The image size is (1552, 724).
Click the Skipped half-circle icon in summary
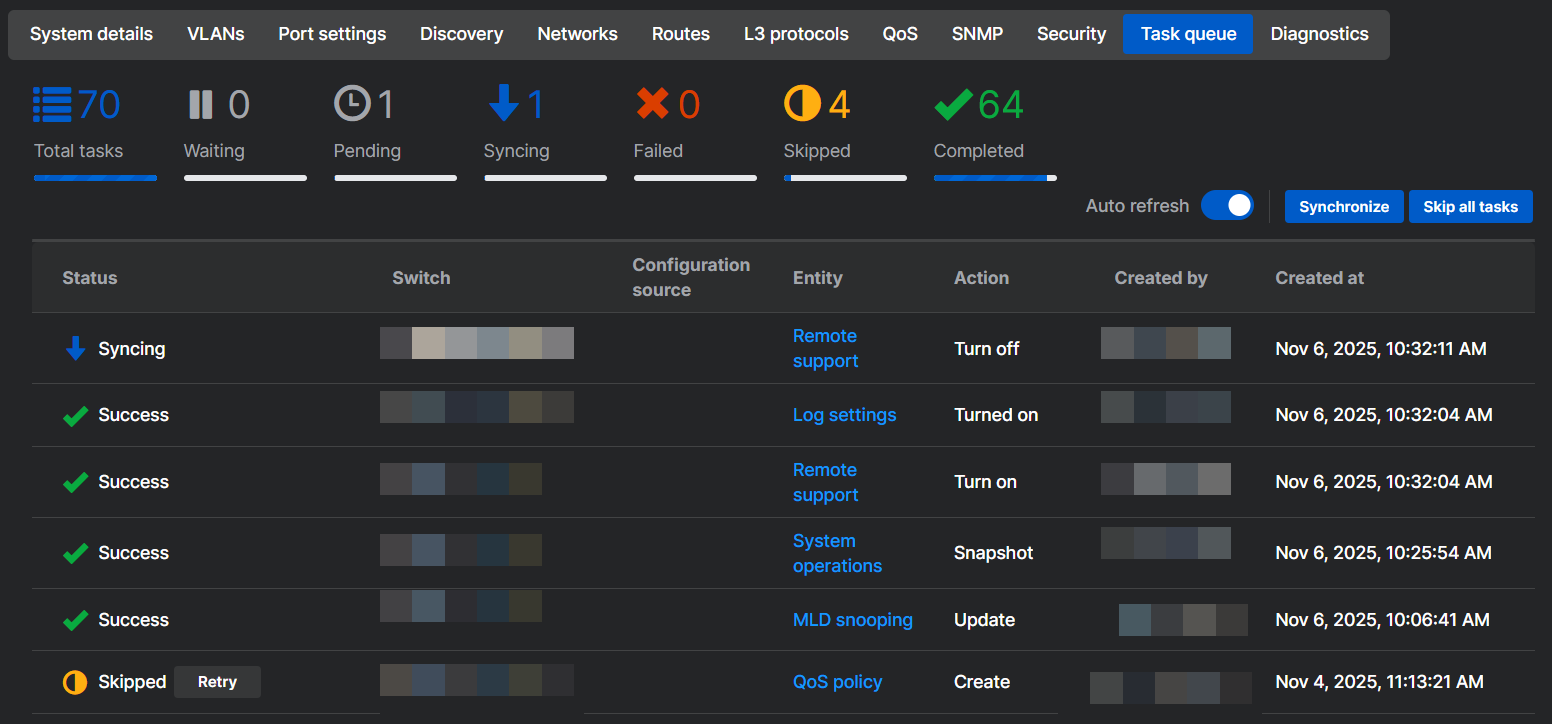802,104
